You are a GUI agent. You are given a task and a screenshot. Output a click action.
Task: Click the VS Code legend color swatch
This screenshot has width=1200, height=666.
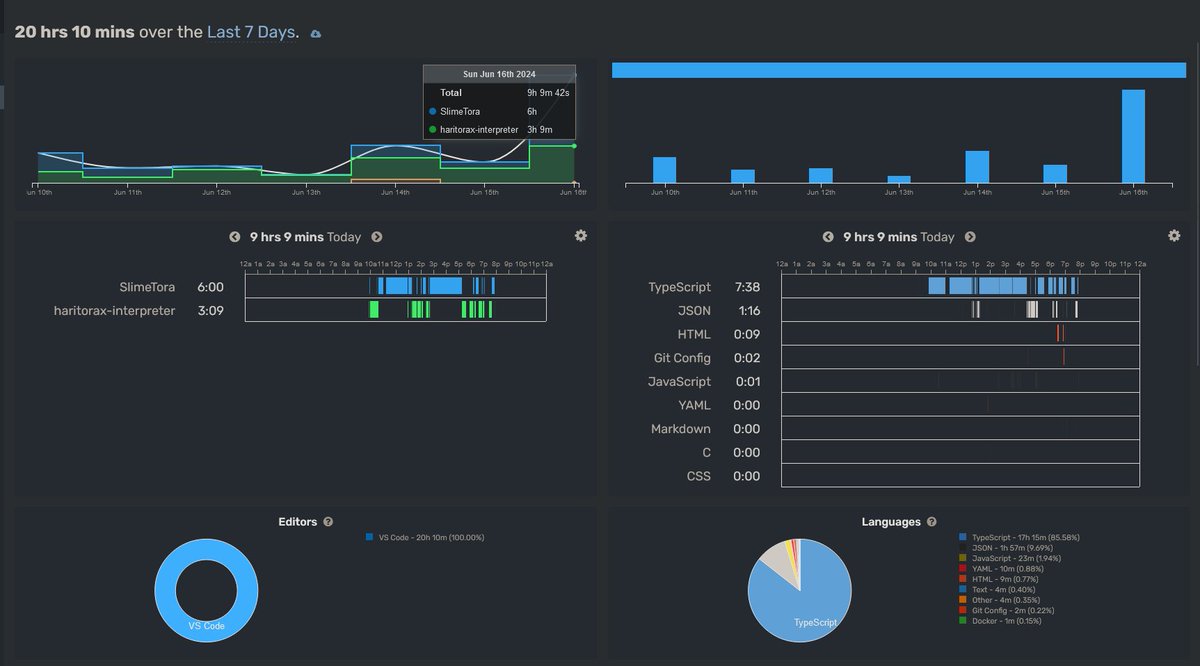pos(369,538)
